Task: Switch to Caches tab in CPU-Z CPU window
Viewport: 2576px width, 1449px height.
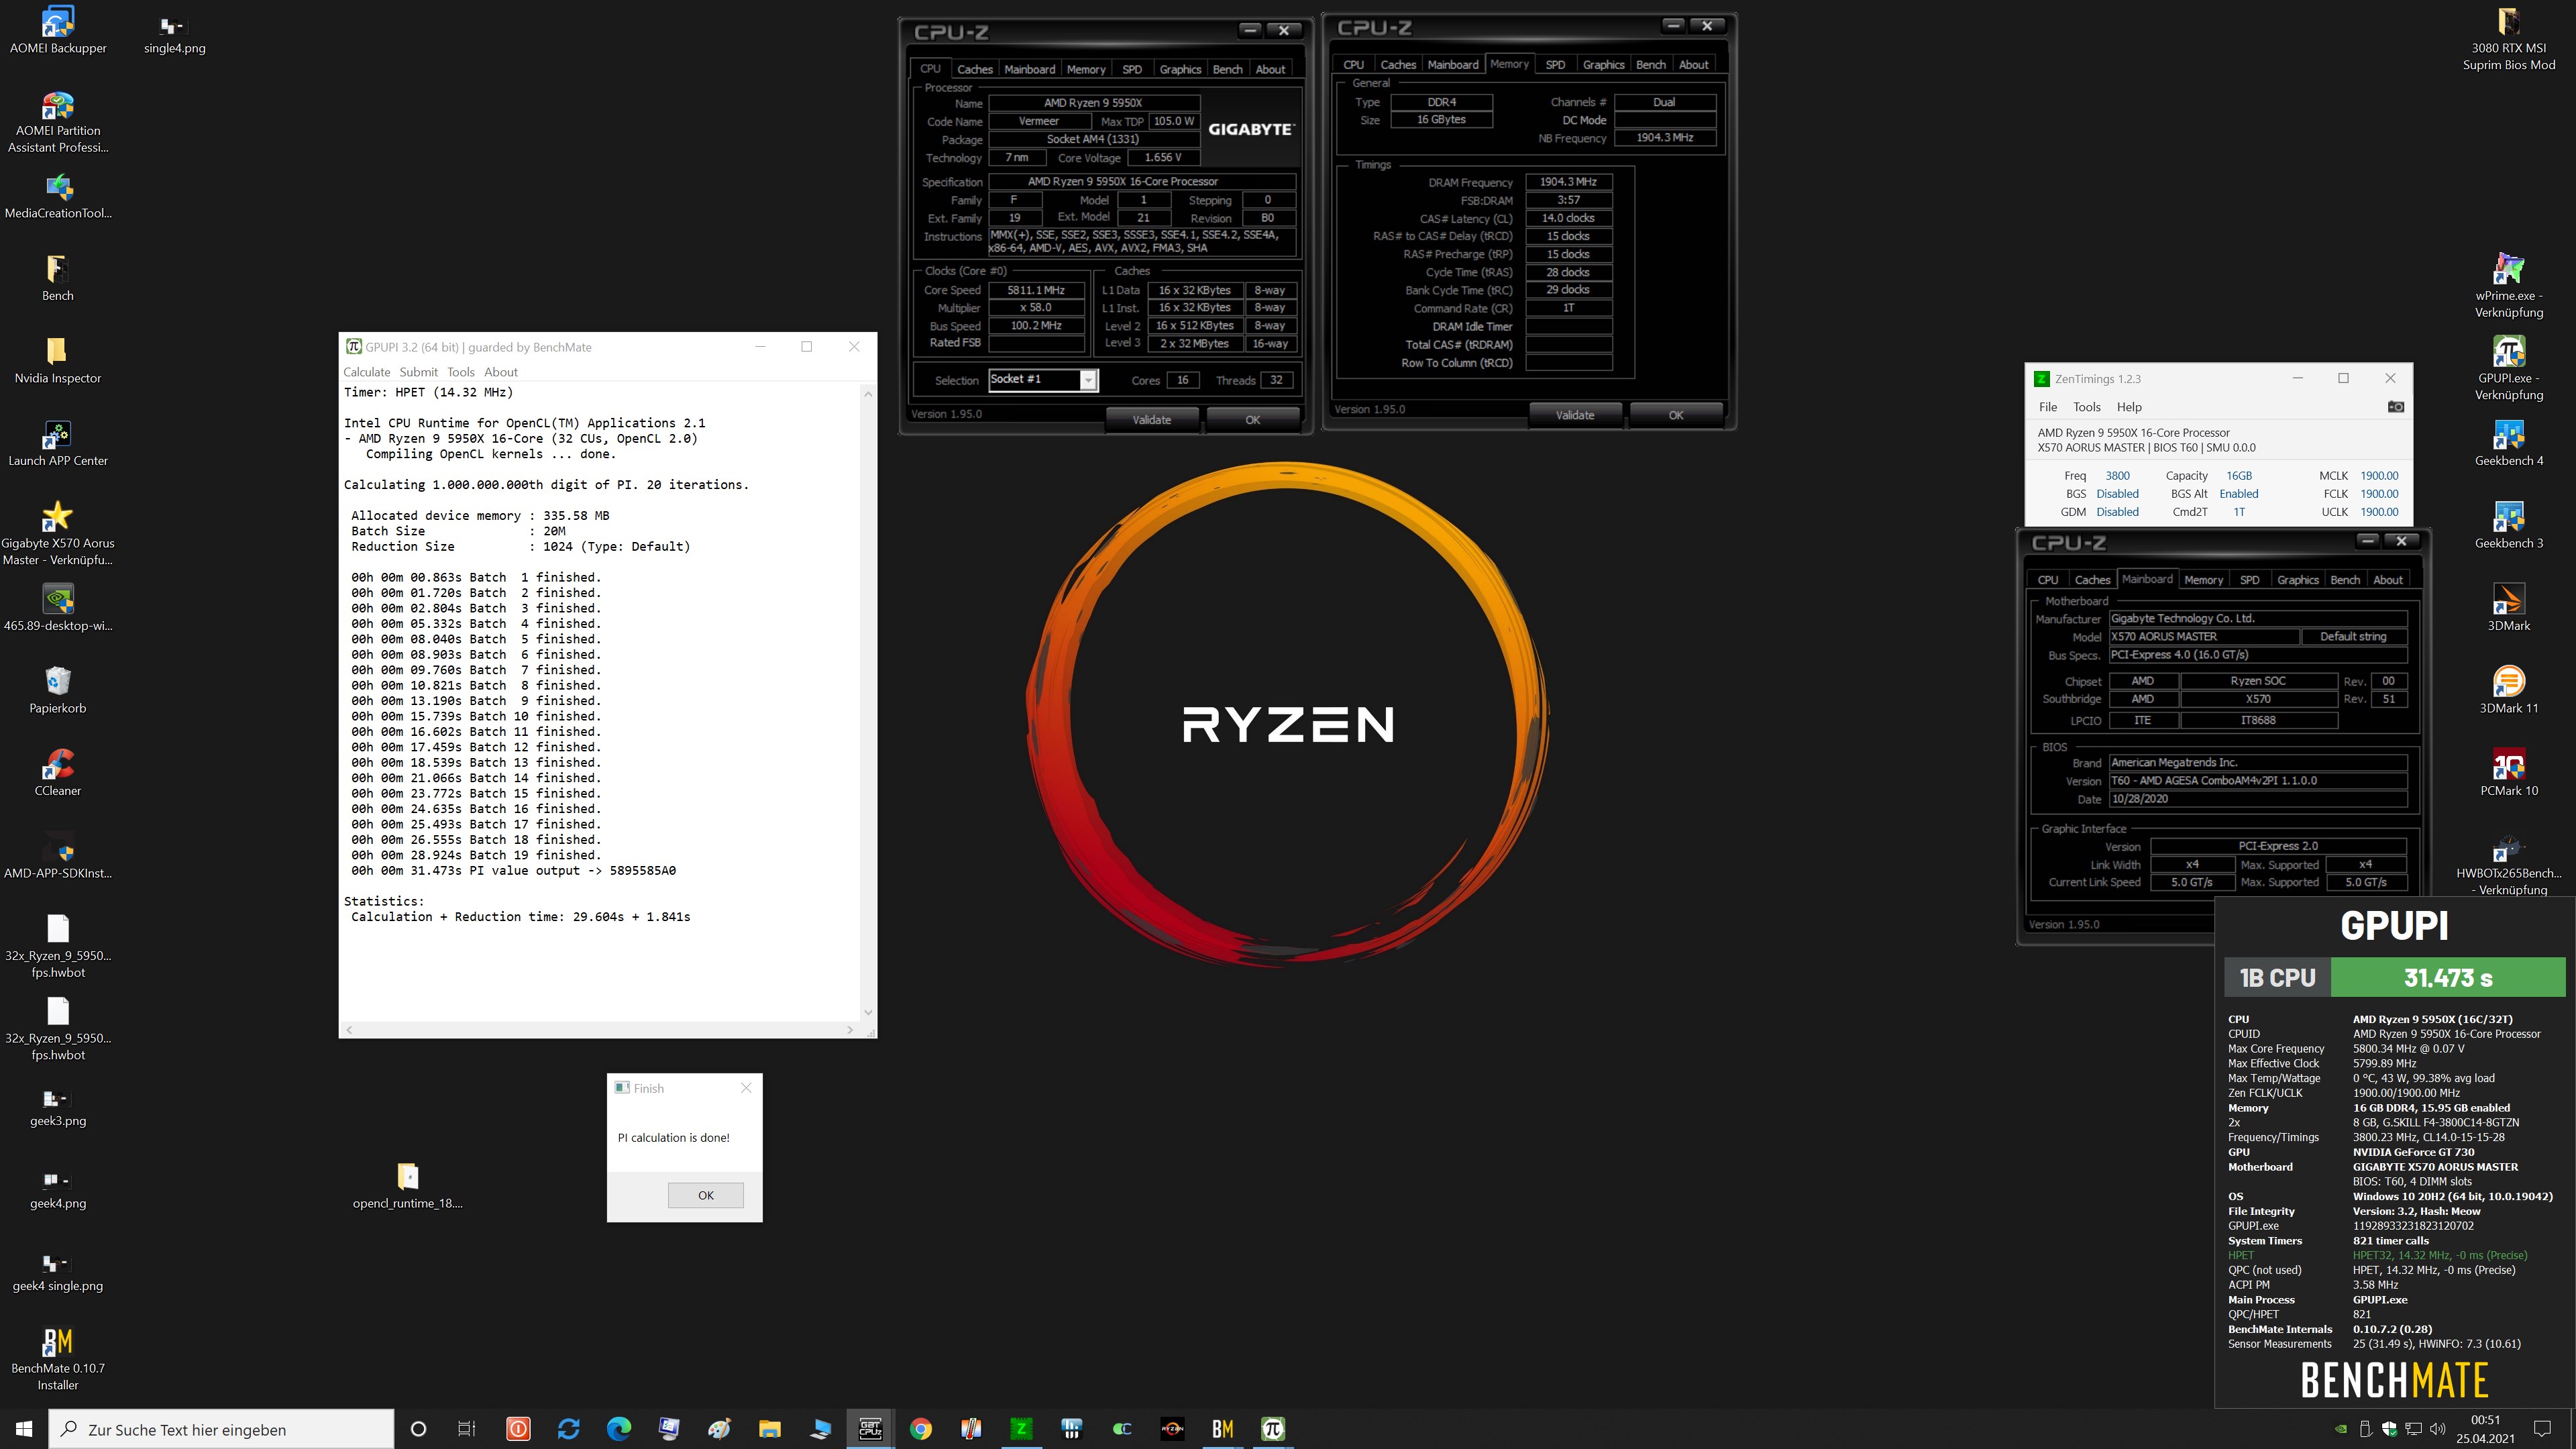Action: click(974, 69)
